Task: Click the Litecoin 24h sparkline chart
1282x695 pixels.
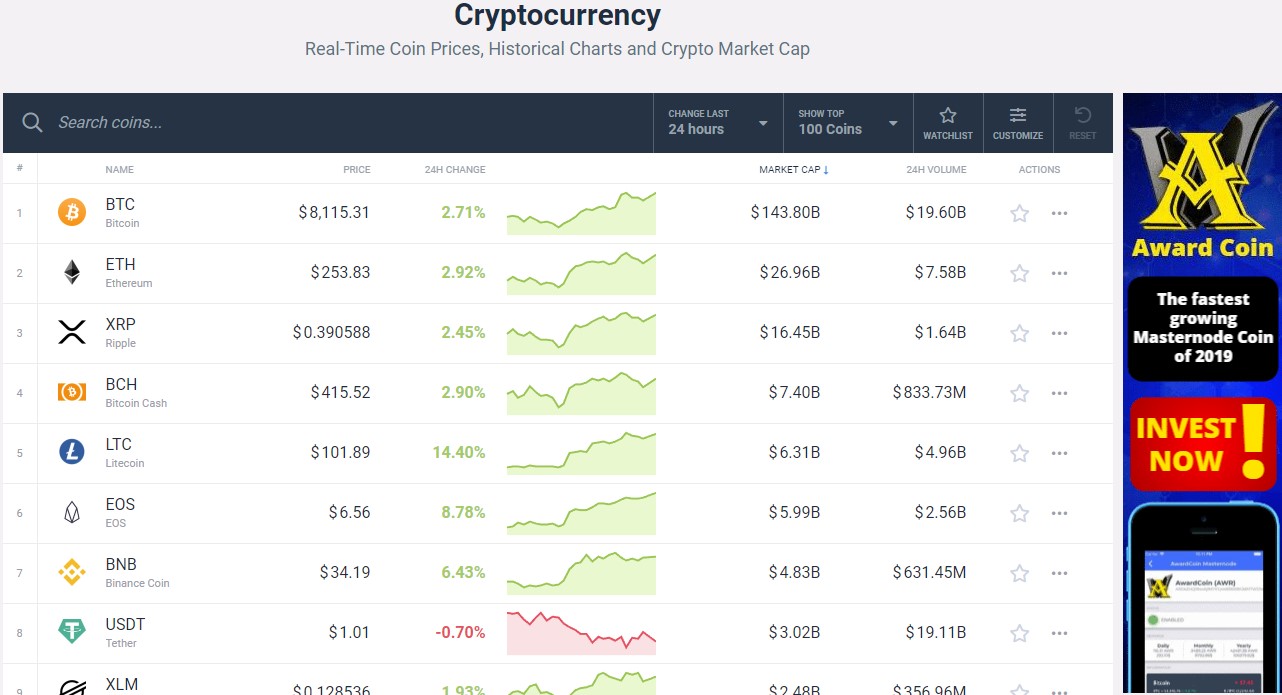Action: [x=581, y=452]
